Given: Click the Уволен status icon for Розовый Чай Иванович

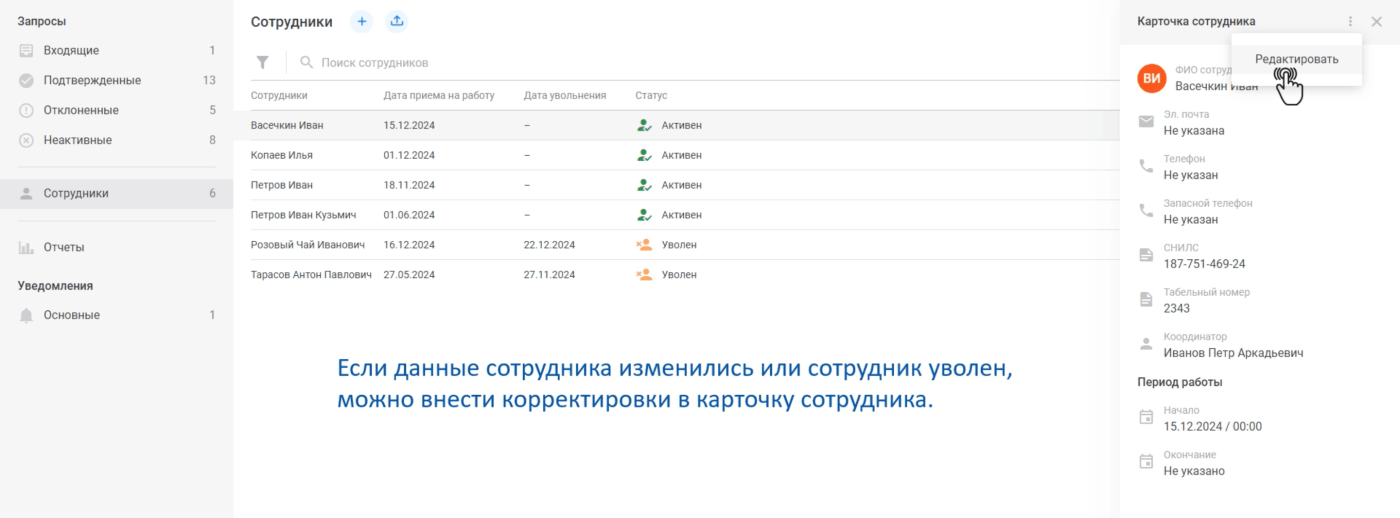Looking at the screenshot, I should [644, 245].
